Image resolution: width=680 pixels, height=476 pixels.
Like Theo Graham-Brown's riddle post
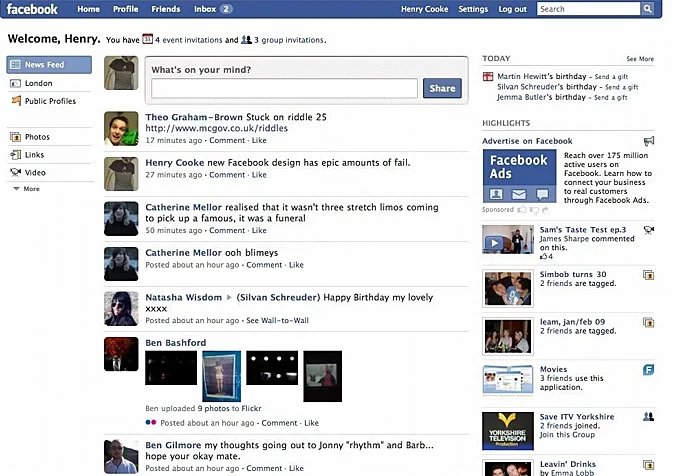(x=259, y=140)
